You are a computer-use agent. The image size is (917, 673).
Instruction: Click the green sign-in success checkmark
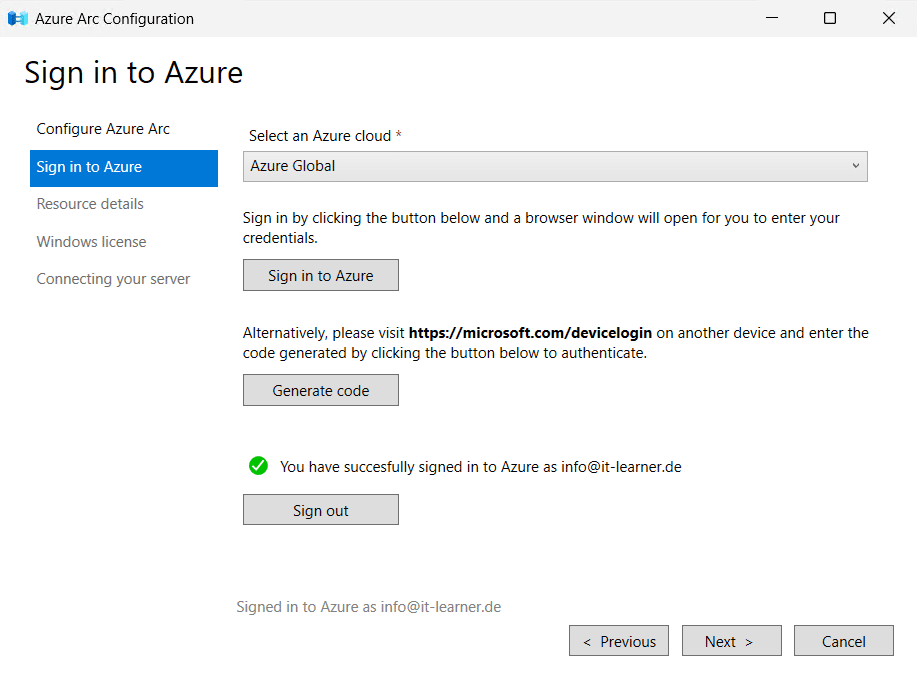pos(258,466)
